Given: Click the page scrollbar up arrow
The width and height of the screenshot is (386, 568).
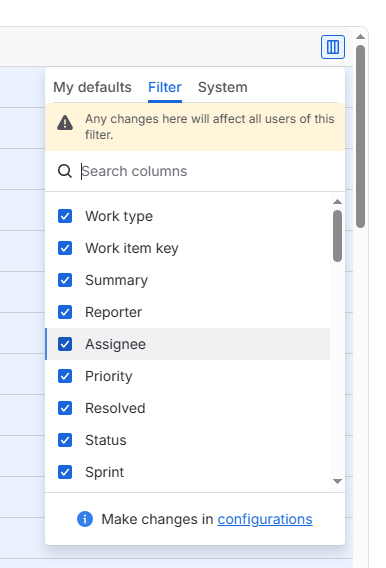Looking at the screenshot, I should point(360,37).
